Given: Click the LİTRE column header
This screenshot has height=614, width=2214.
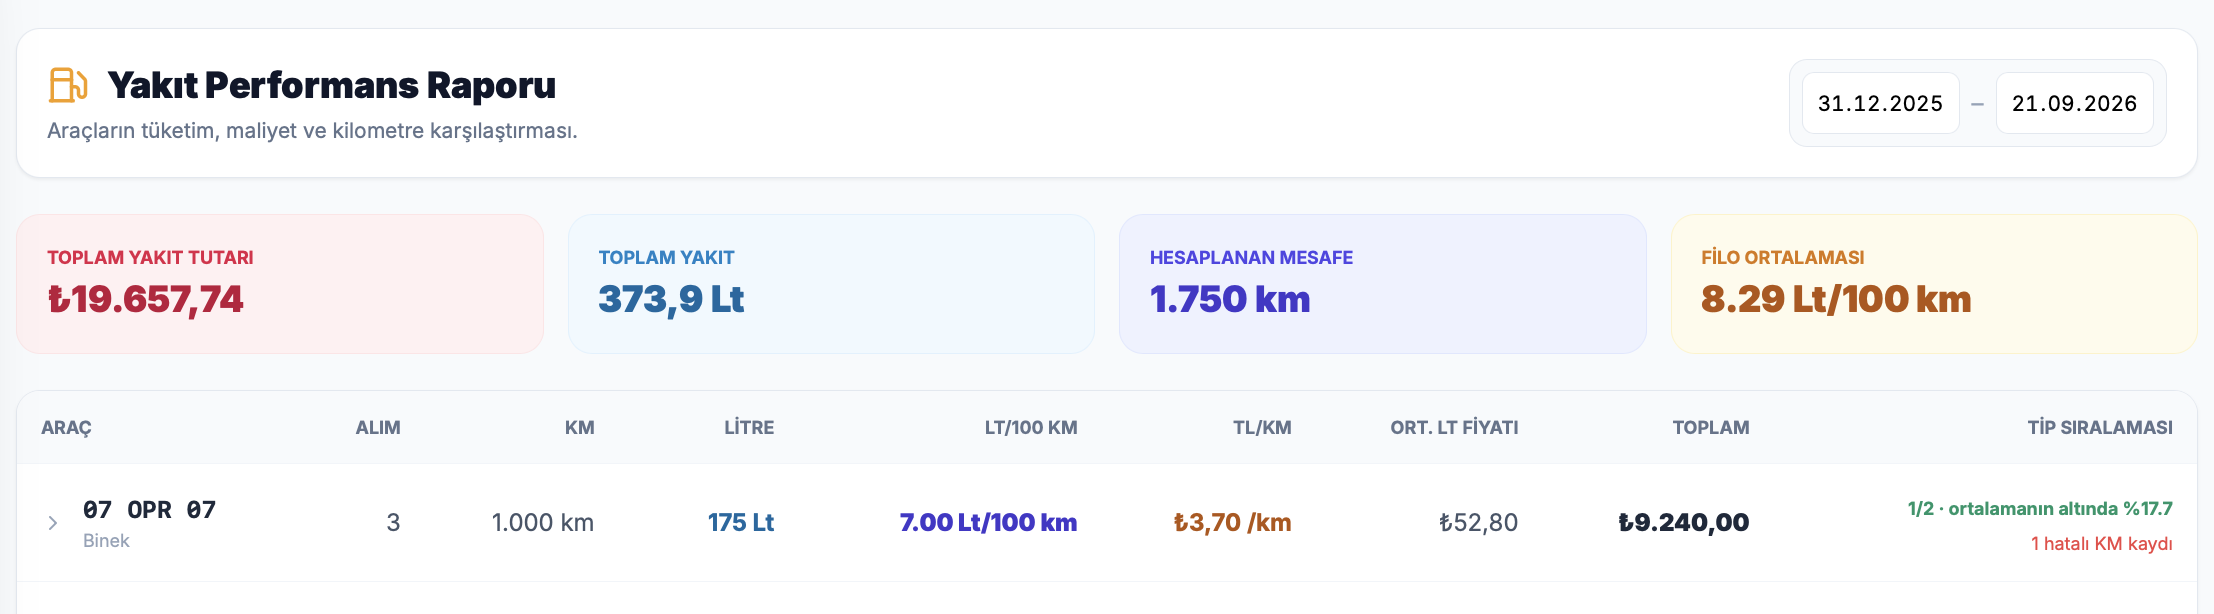Looking at the screenshot, I should [x=749, y=428].
